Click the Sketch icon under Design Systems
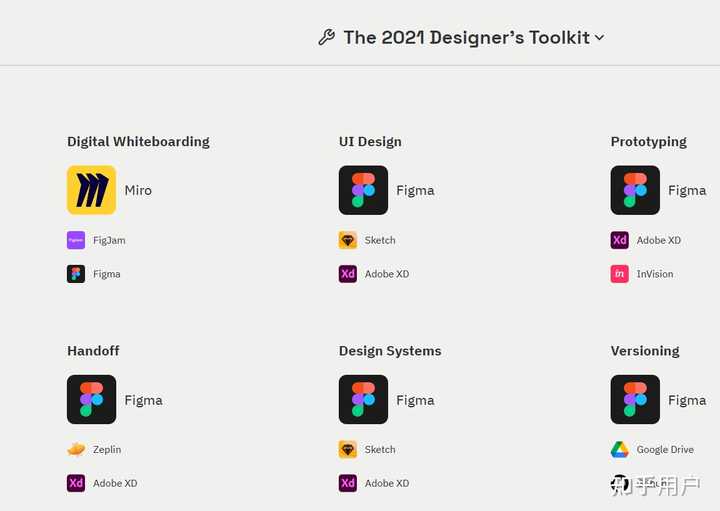 pos(348,450)
